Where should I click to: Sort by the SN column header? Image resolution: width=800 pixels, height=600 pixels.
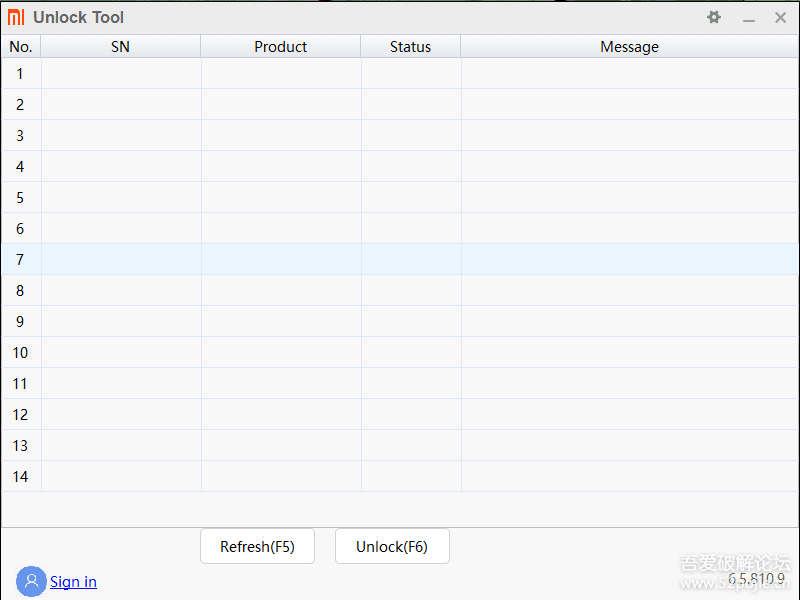pos(120,47)
